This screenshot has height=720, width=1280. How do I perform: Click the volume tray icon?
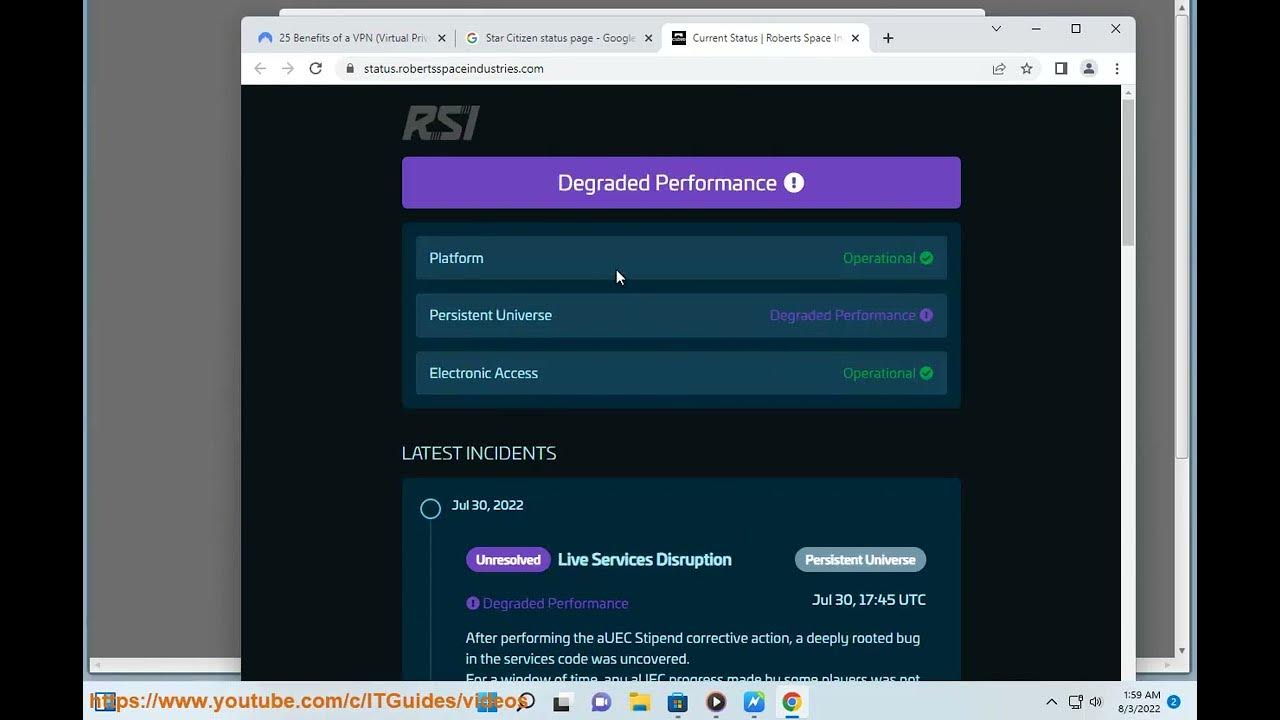coord(1095,702)
